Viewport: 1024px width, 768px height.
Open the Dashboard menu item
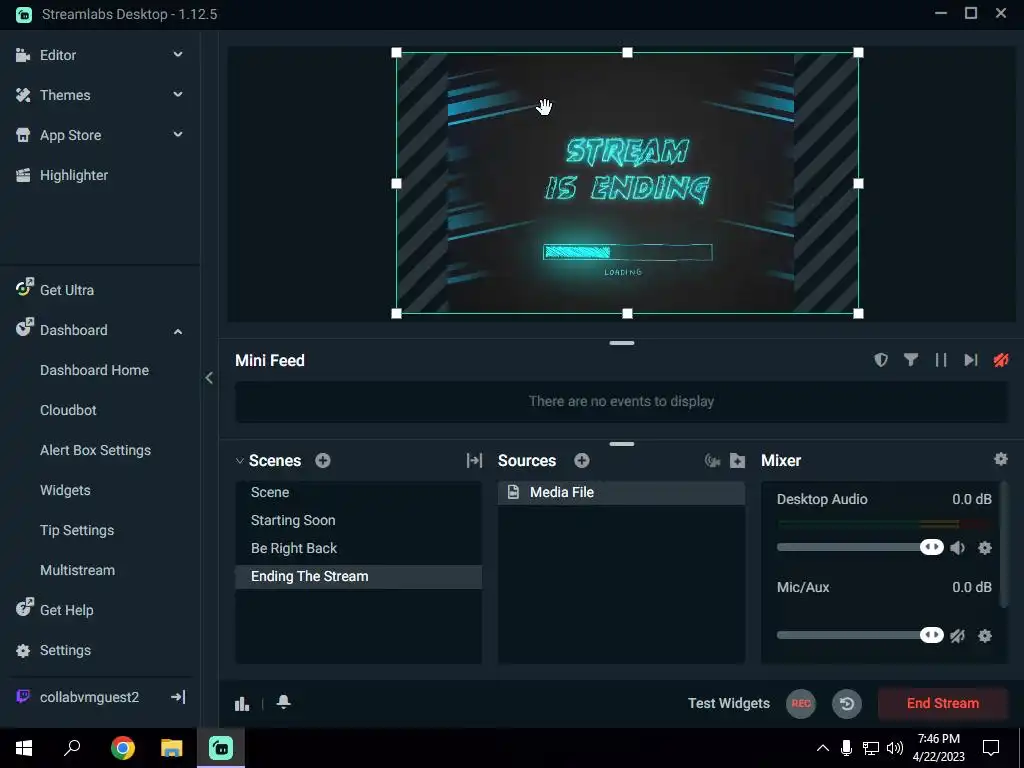point(73,330)
